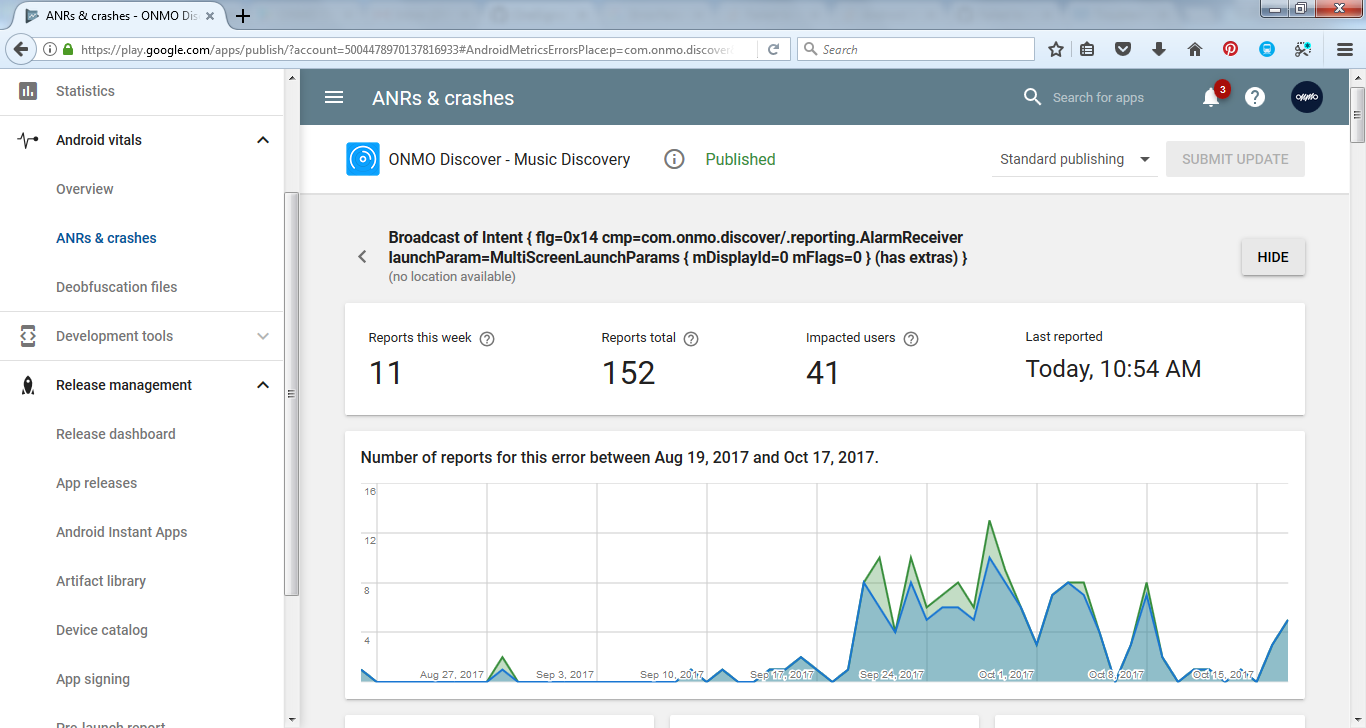
Task: Open the Firefox hamburger menu
Action: point(1344,48)
